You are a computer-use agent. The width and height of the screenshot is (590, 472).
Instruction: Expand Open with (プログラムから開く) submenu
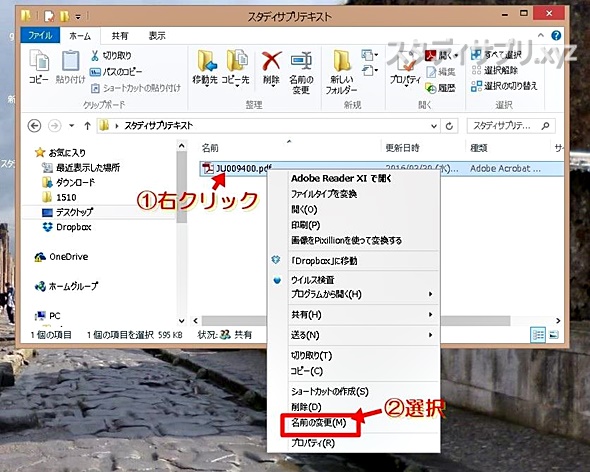pos(430,294)
